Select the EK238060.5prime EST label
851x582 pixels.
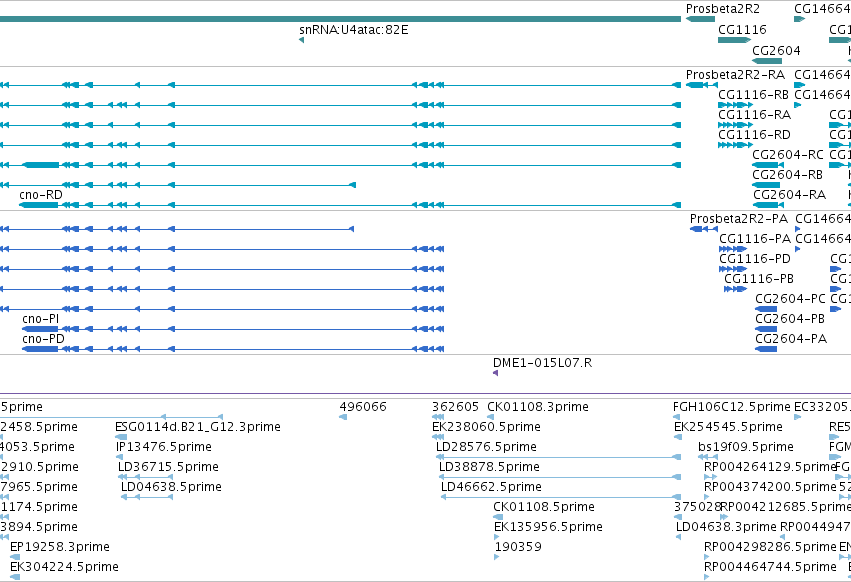pyautogui.click(x=486, y=427)
